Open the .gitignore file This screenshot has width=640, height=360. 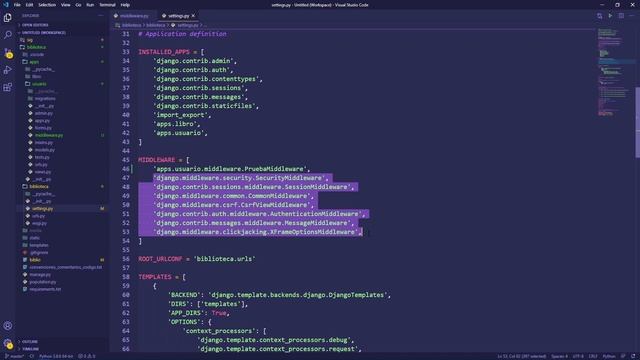click(39, 252)
